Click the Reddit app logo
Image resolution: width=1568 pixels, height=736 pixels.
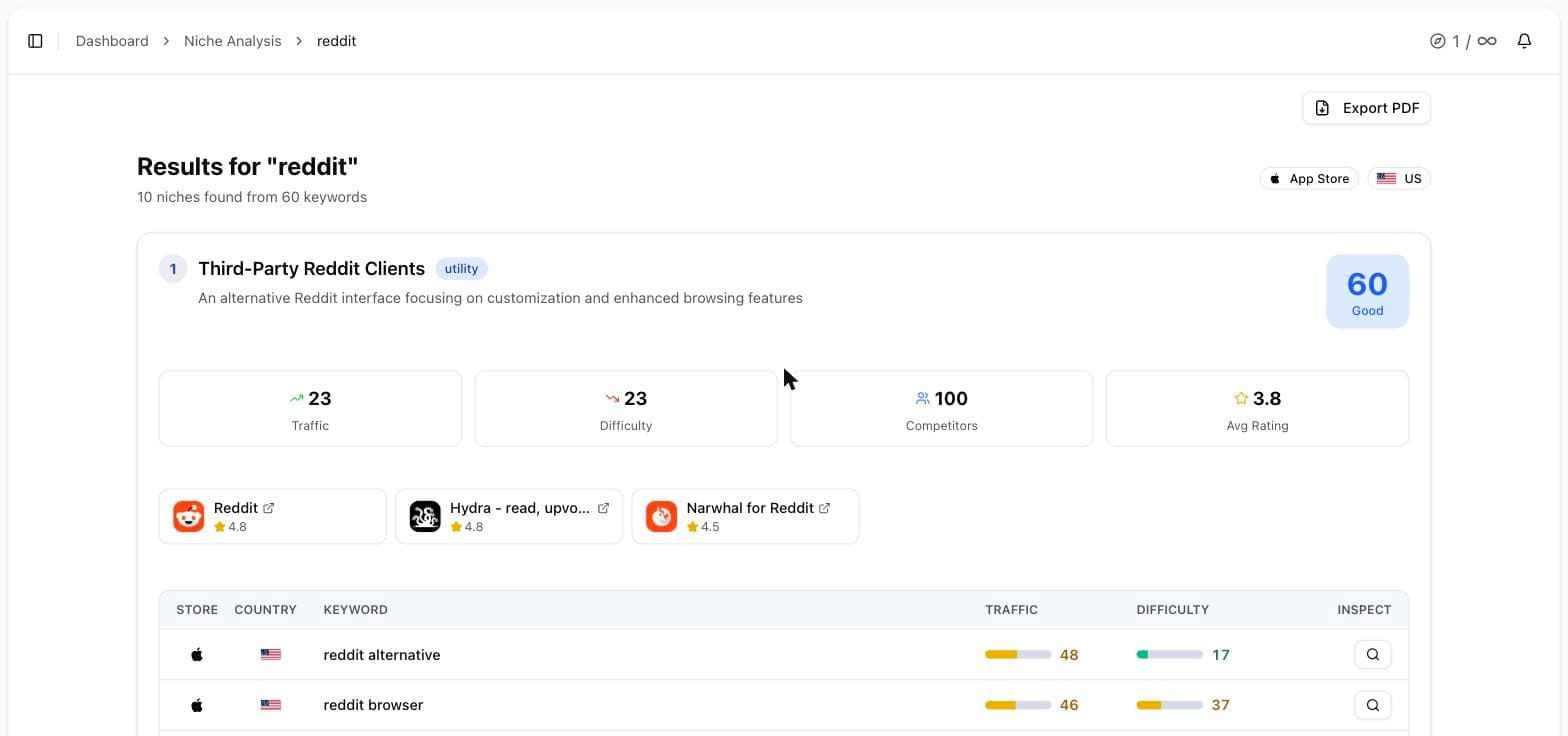point(188,516)
